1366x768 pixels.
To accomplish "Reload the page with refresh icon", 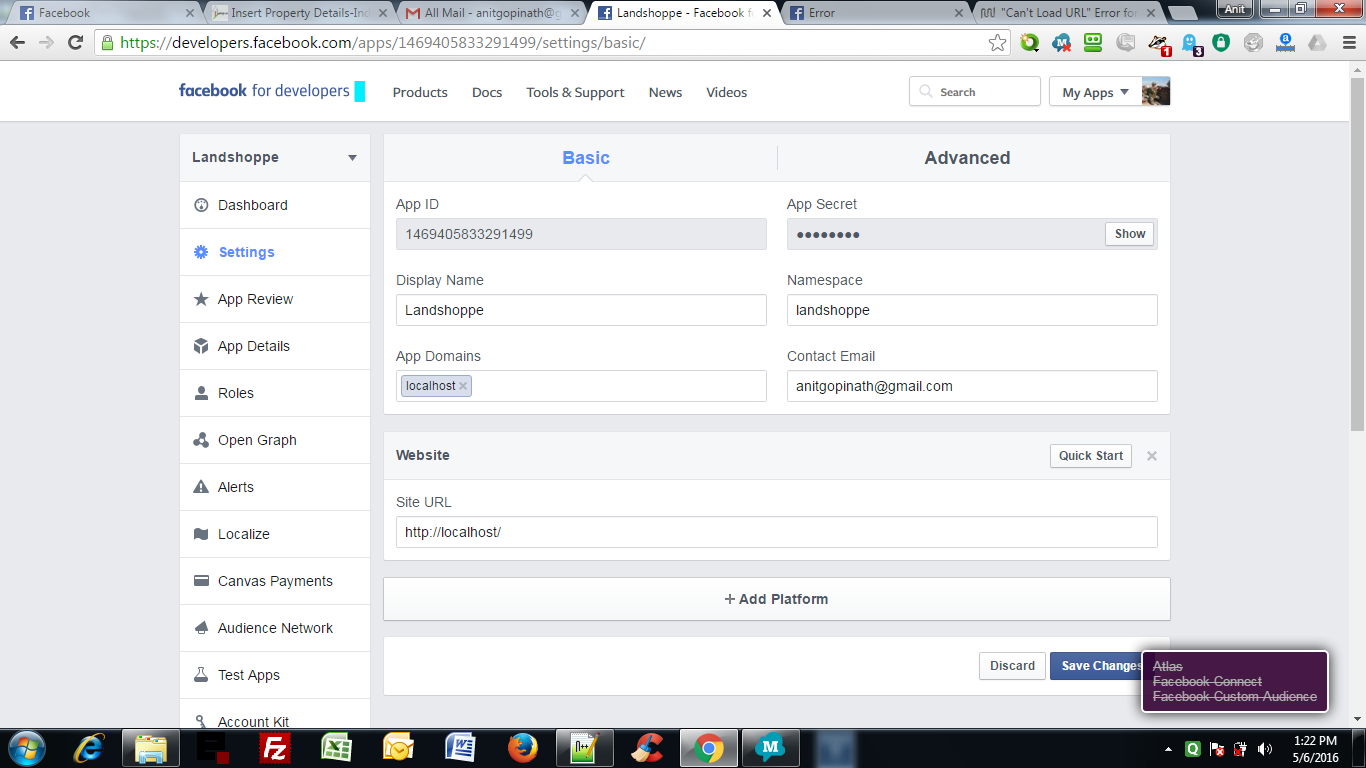I will coord(75,43).
